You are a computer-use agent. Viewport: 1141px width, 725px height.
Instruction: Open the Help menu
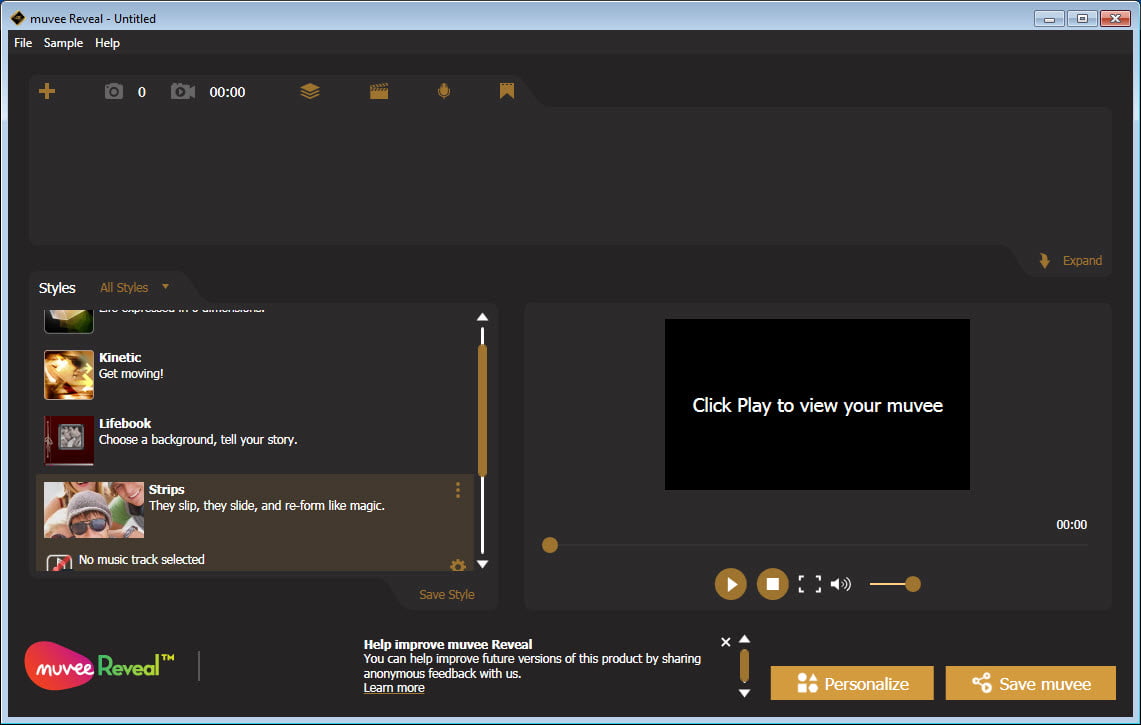107,43
